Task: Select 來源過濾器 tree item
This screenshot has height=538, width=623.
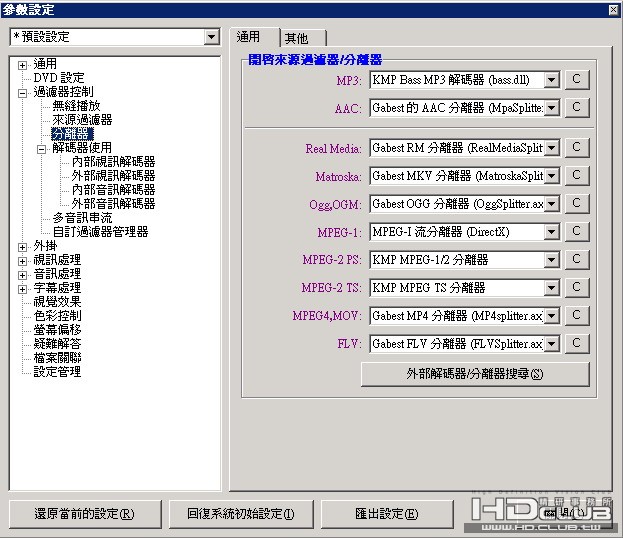Action: (x=82, y=120)
